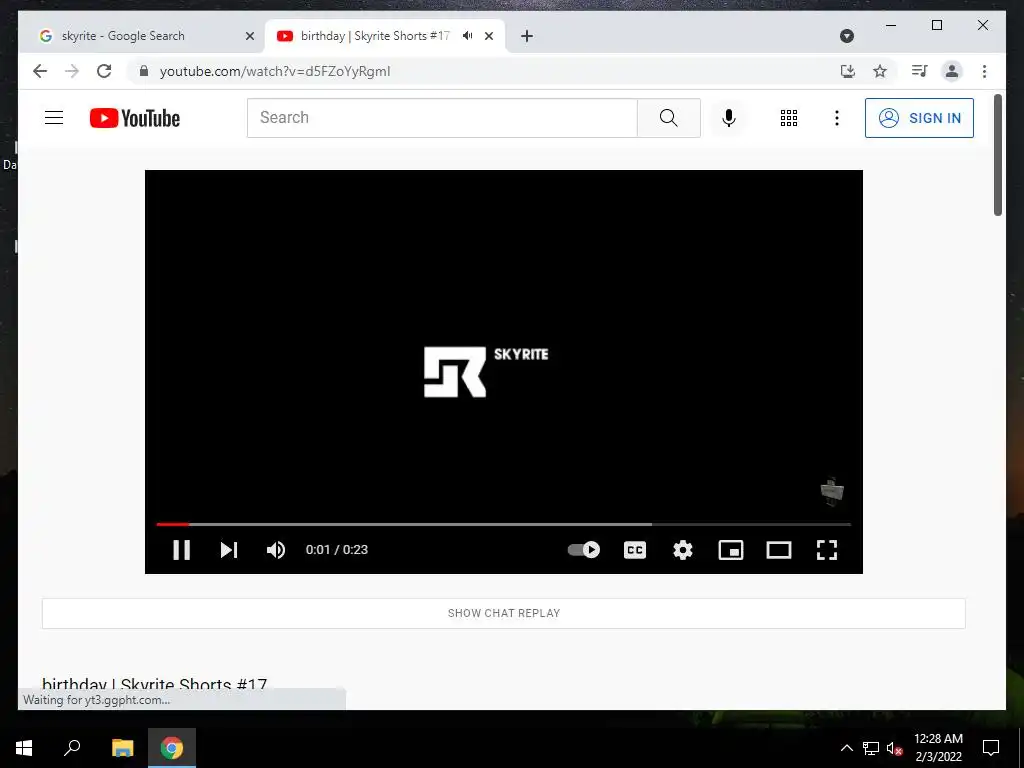Click the video channel watermark
This screenshot has height=768, width=1024.
tap(832, 492)
